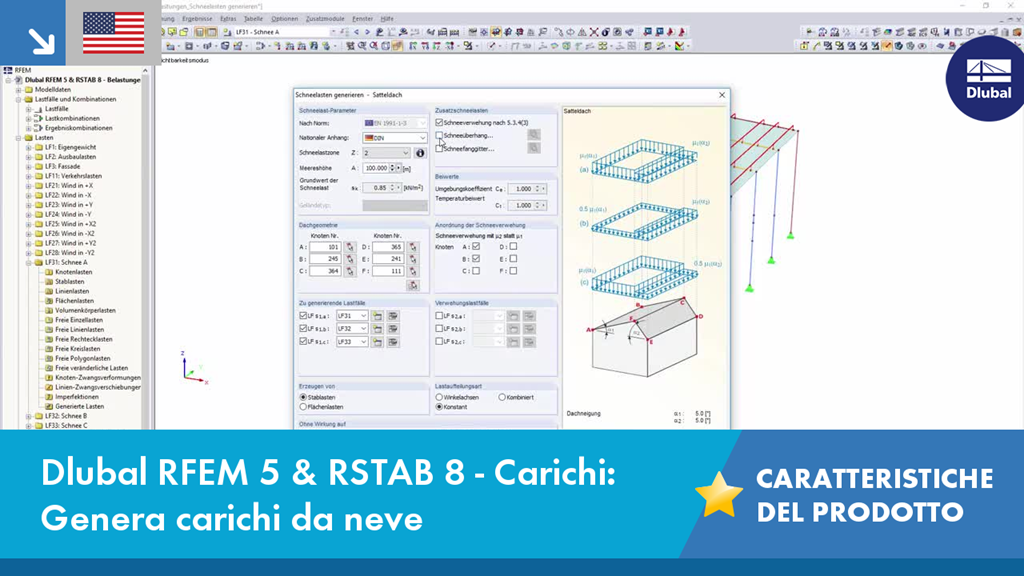This screenshot has width=1024, height=576.
Task: Click the Meereshöhe spinner arrows
Action: click(x=392, y=168)
